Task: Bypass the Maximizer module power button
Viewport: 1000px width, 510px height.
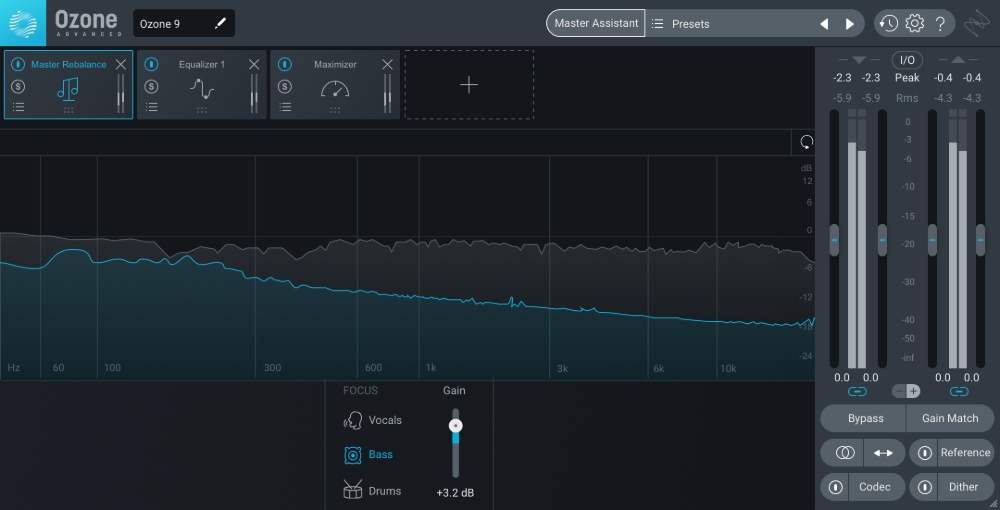Action: (x=284, y=65)
